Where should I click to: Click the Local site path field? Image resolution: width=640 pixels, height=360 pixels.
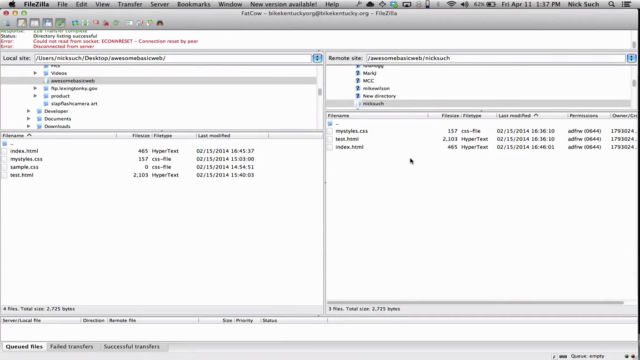tap(173, 58)
